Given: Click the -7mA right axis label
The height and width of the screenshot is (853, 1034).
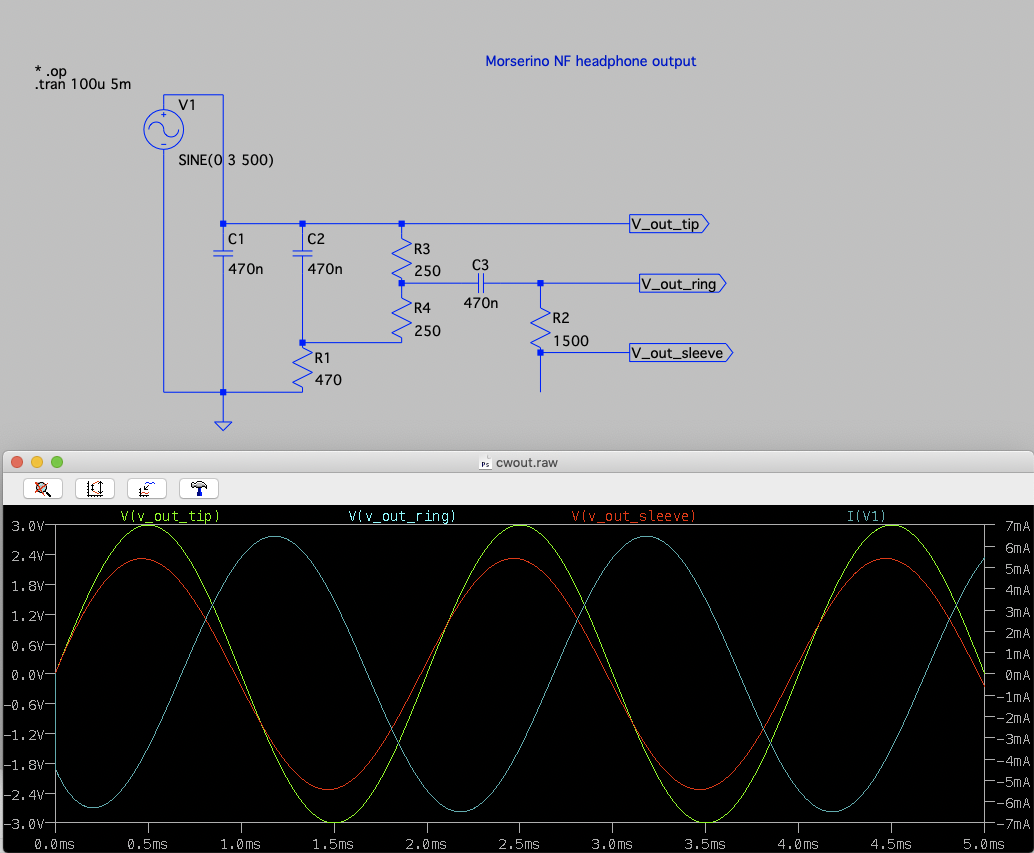Looking at the screenshot, I should pos(1013,824).
